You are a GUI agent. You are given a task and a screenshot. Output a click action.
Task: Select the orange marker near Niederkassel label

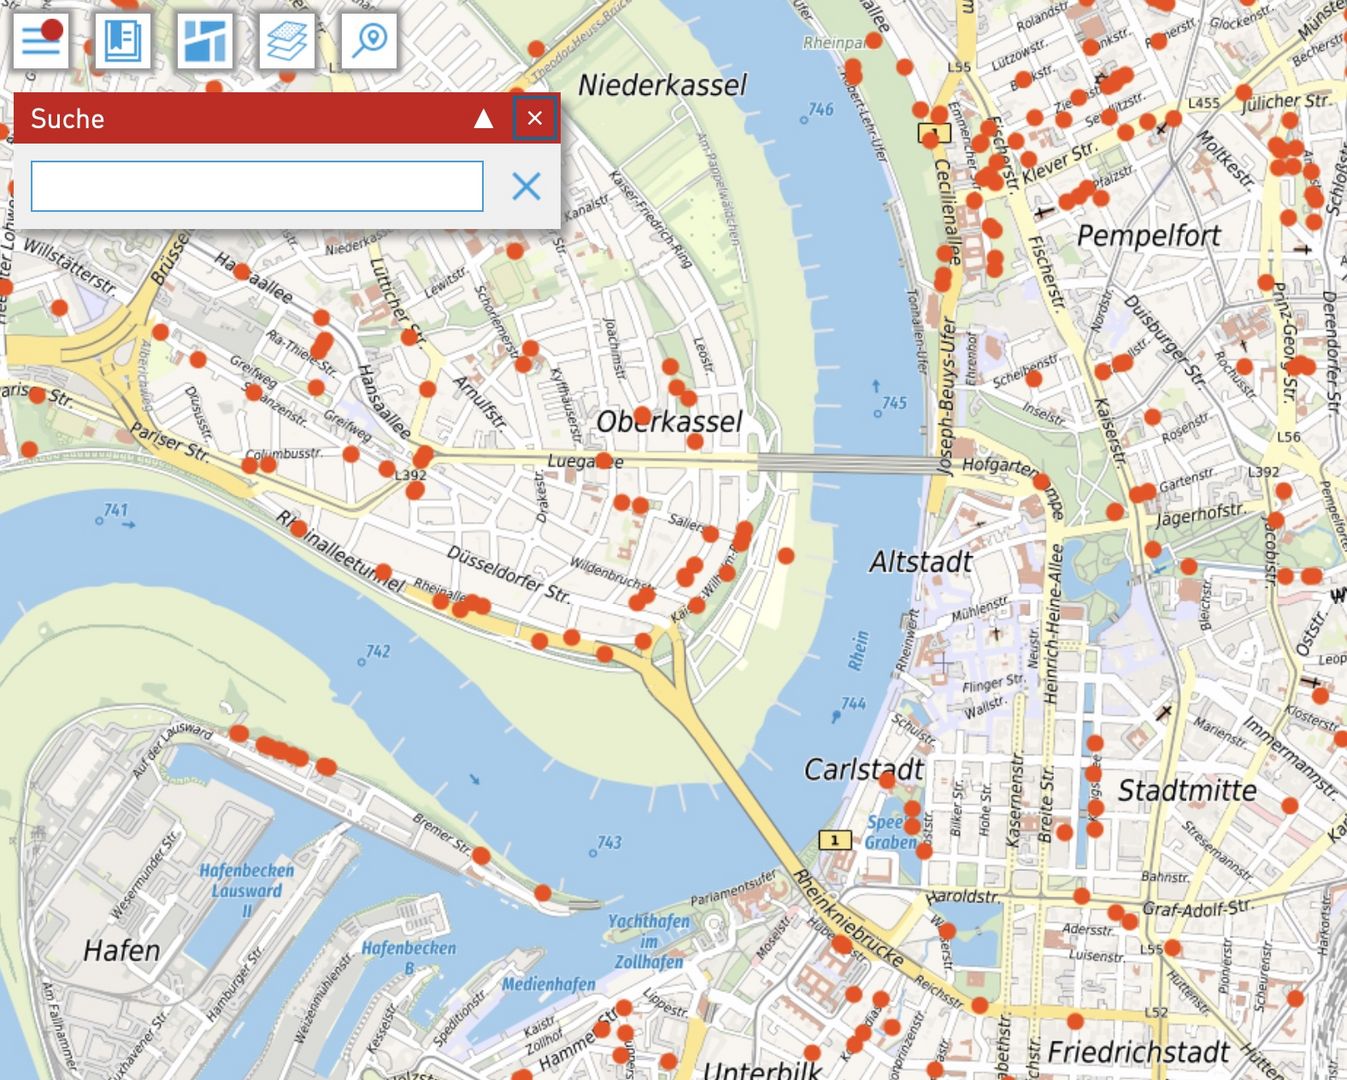(536, 48)
